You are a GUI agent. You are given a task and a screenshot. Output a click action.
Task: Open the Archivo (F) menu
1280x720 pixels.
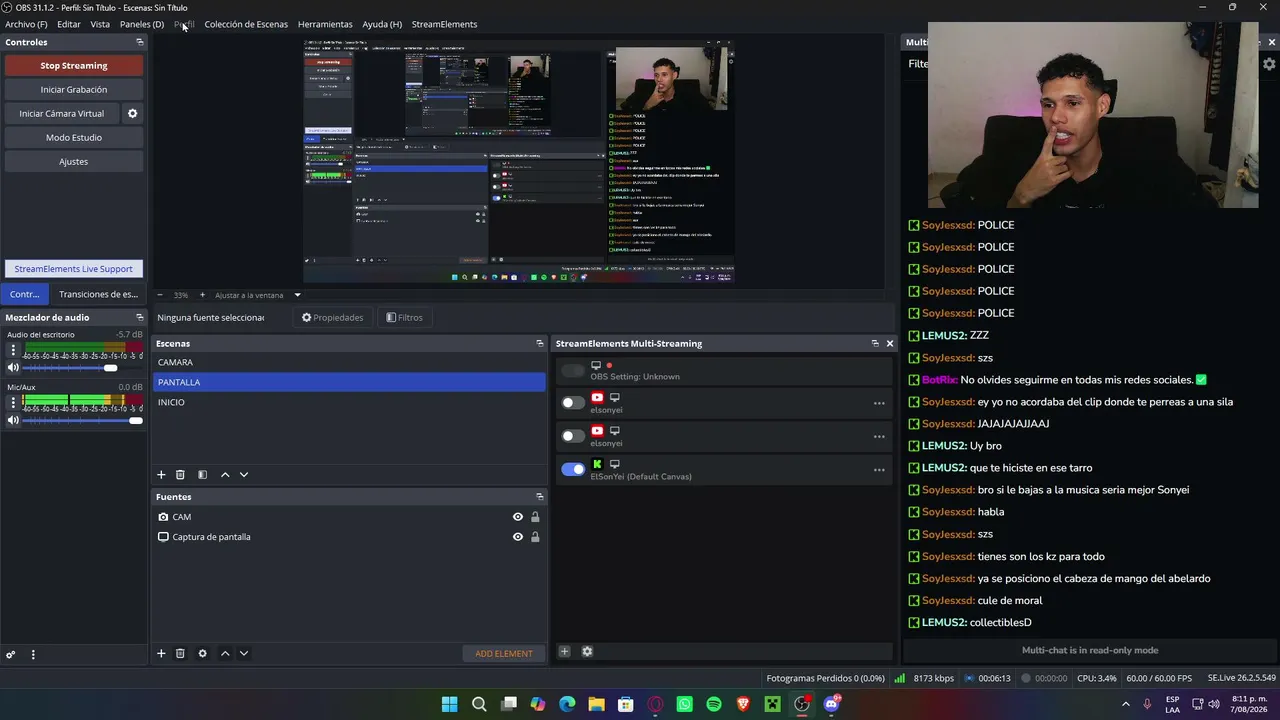click(26, 24)
